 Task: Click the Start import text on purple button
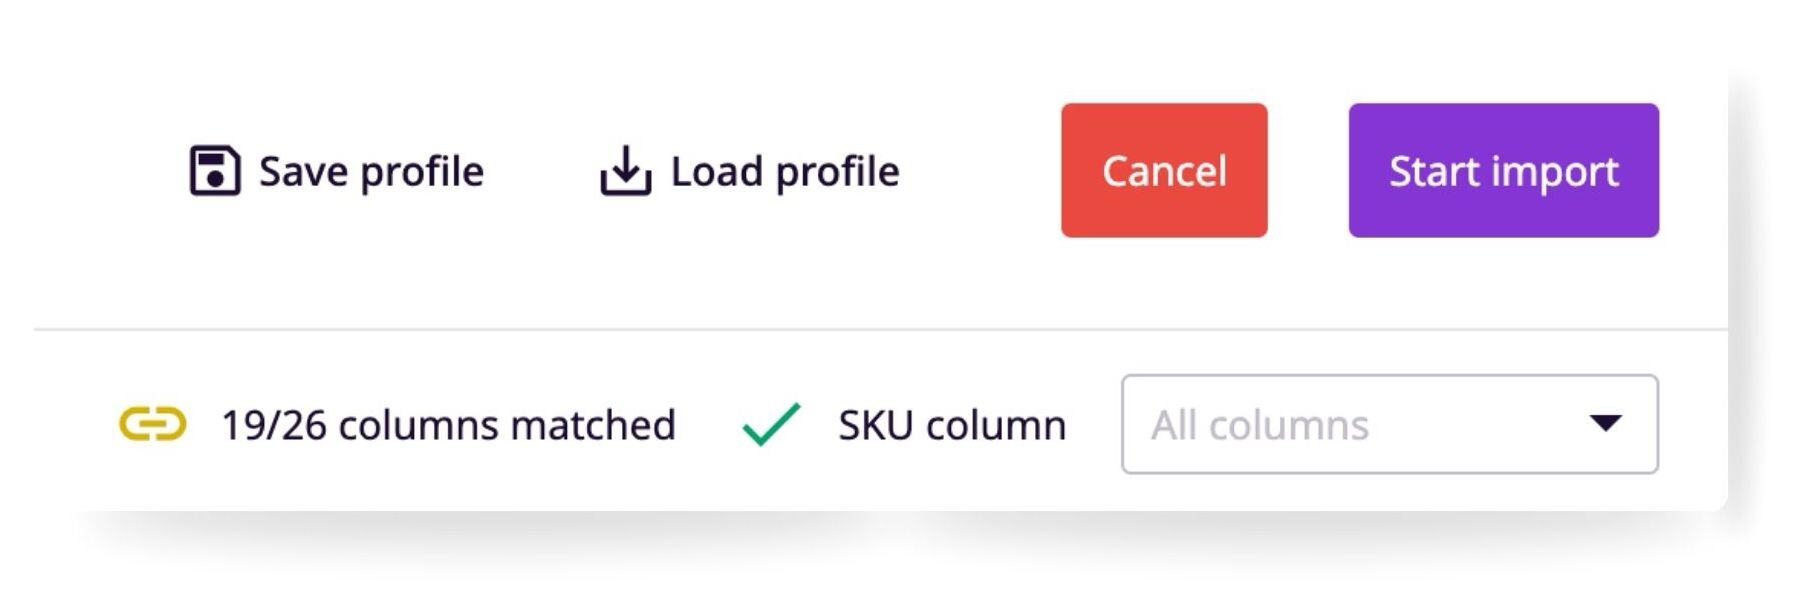[1503, 172]
